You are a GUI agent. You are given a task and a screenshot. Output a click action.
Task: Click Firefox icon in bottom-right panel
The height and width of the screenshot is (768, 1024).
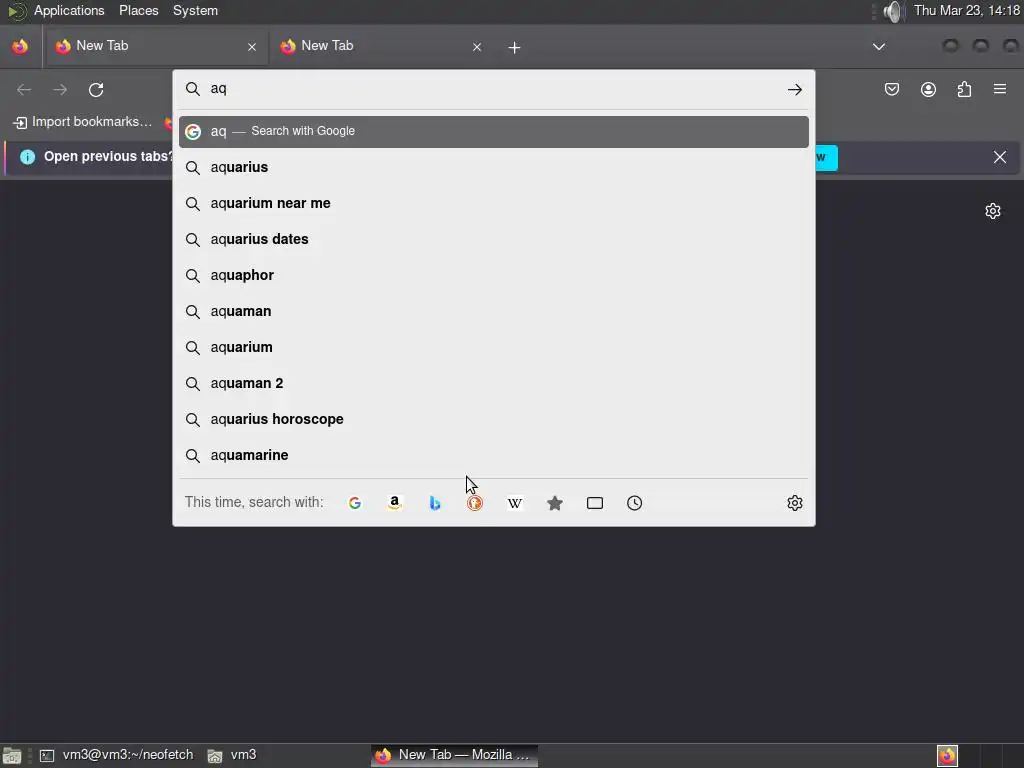[x=948, y=756]
